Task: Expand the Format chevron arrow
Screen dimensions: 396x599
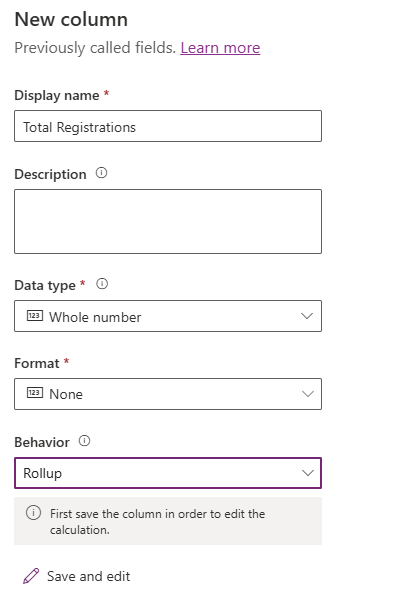Action: 307,394
